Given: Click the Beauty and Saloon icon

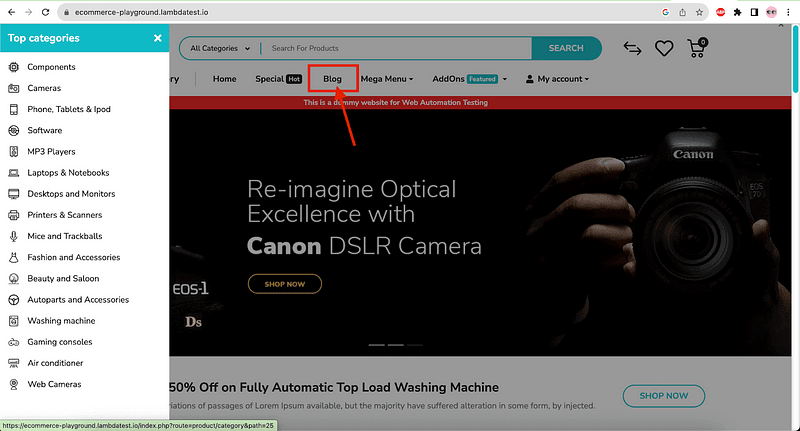Looking at the screenshot, I should tap(14, 278).
